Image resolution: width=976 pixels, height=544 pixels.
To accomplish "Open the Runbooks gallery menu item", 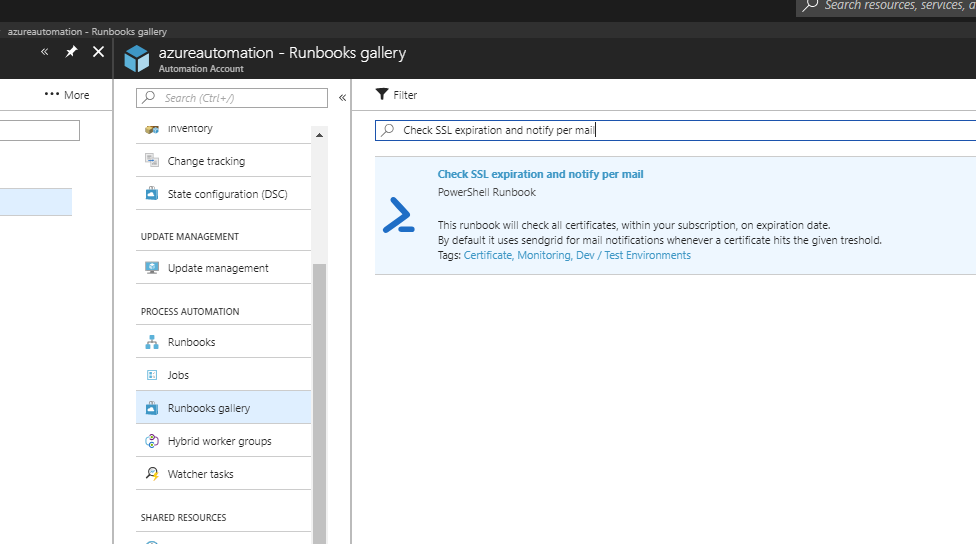I will click(x=209, y=408).
